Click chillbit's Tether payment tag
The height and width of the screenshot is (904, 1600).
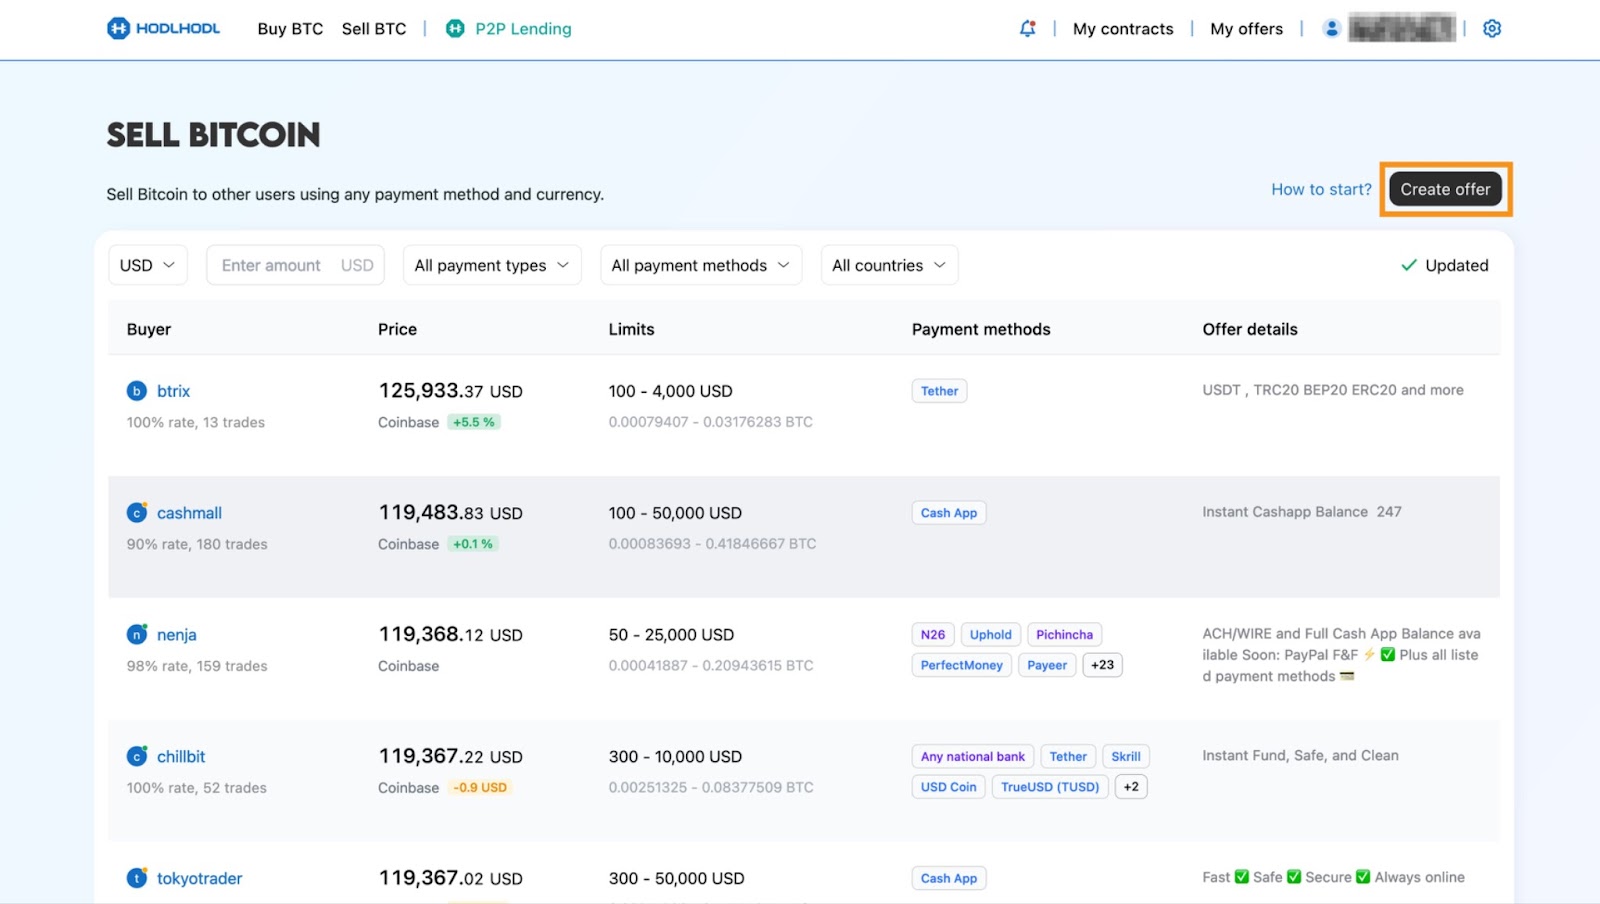(1068, 757)
